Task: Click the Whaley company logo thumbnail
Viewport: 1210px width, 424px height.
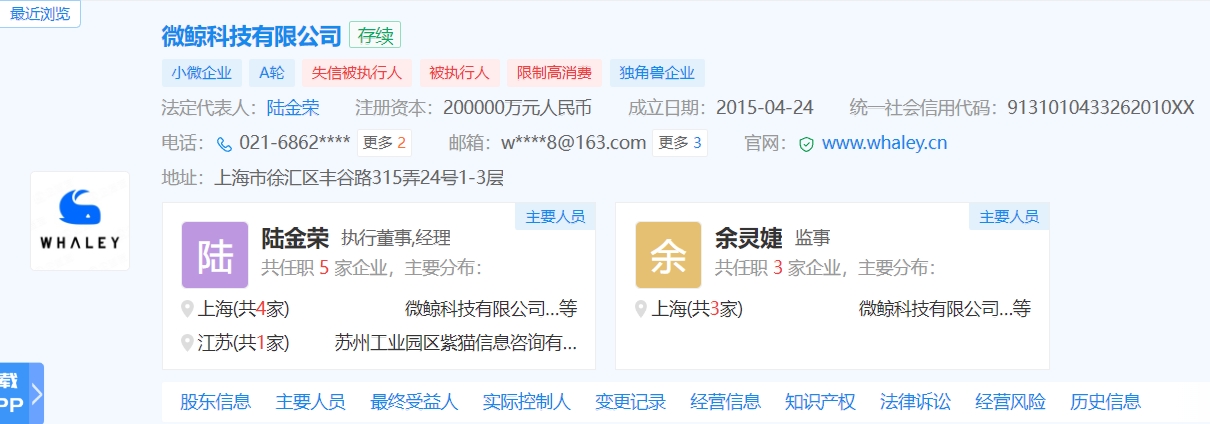Action: 80,221
